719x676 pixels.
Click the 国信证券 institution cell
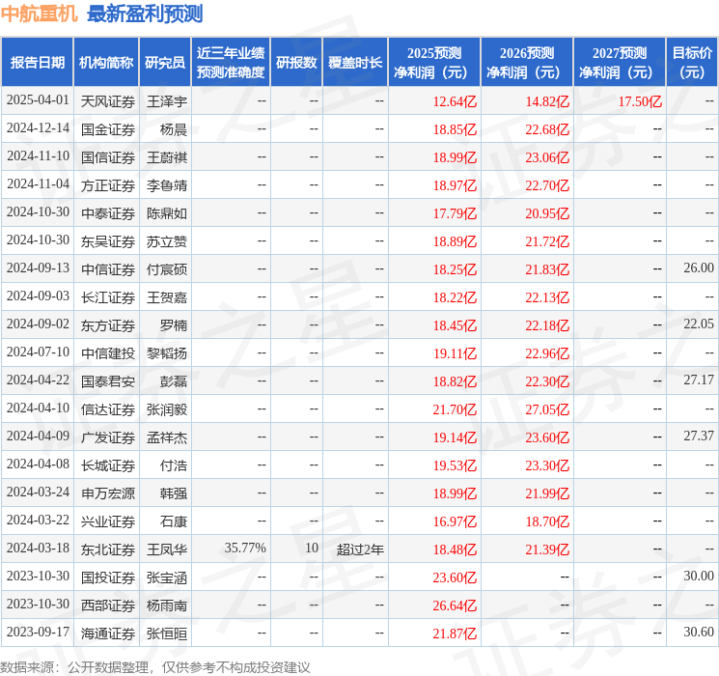click(108, 157)
